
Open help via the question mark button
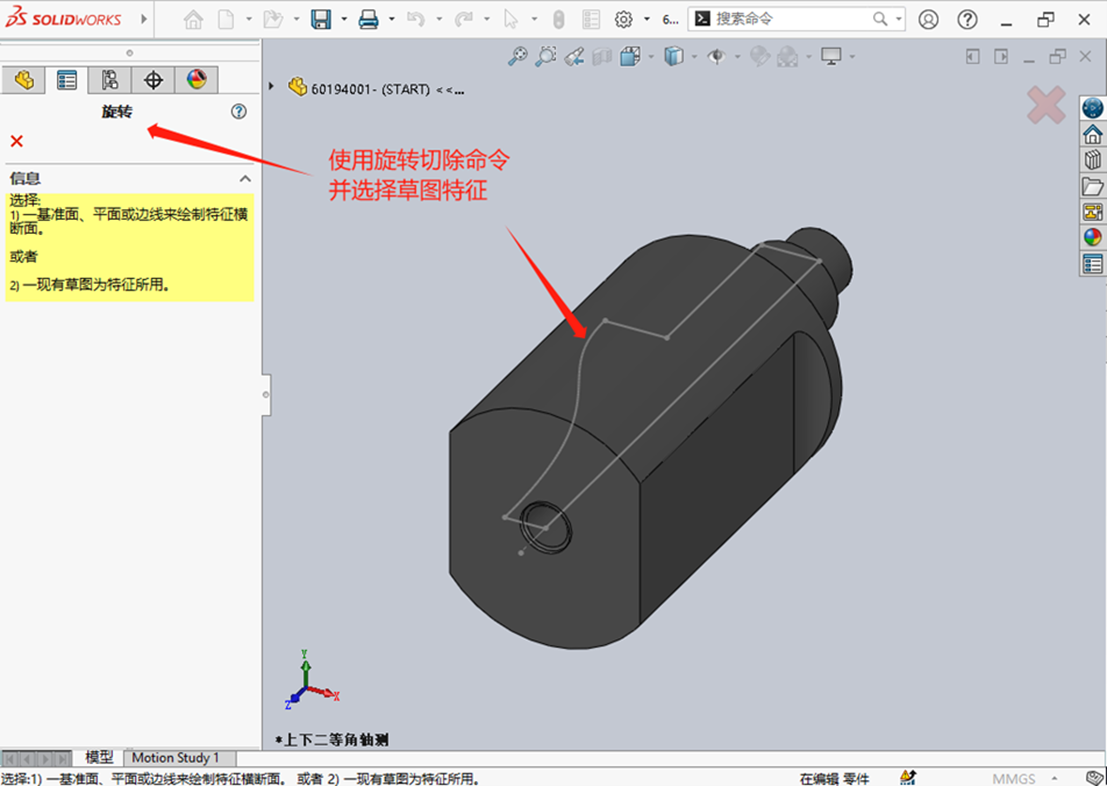pyautogui.click(x=238, y=111)
